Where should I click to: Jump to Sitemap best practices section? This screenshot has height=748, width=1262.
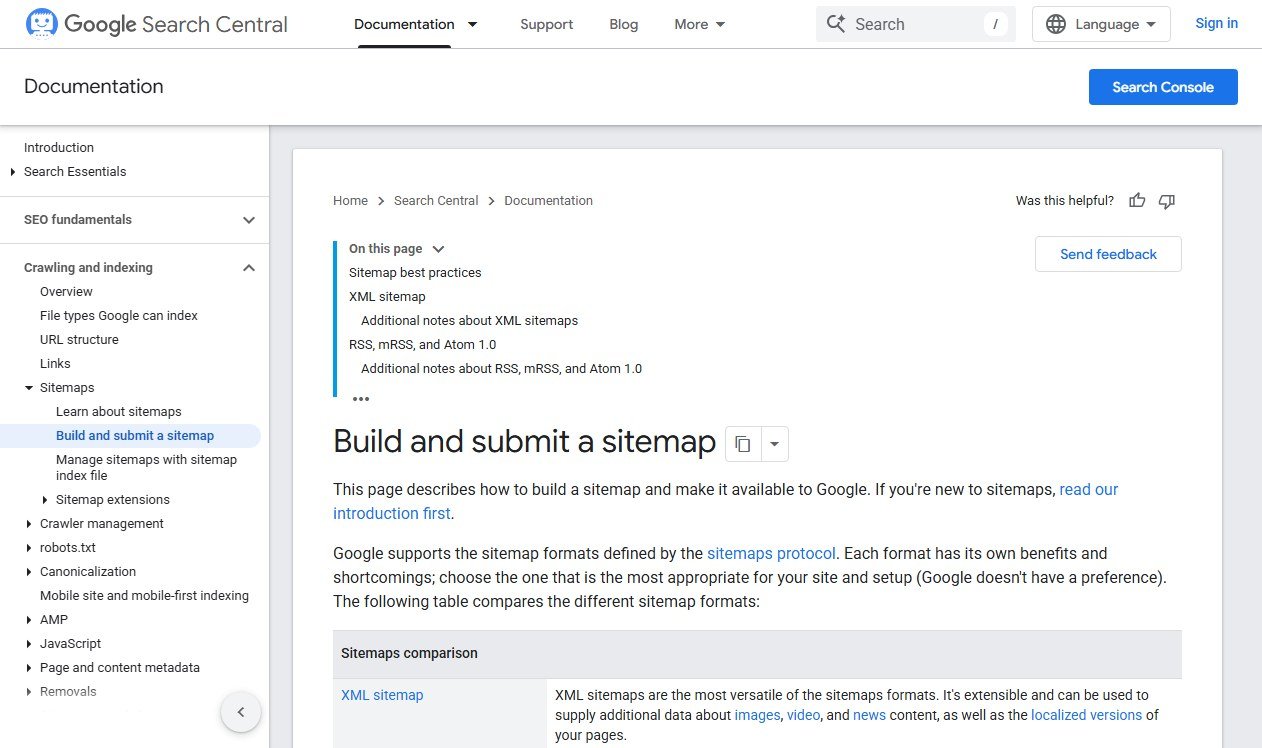click(415, 273)
